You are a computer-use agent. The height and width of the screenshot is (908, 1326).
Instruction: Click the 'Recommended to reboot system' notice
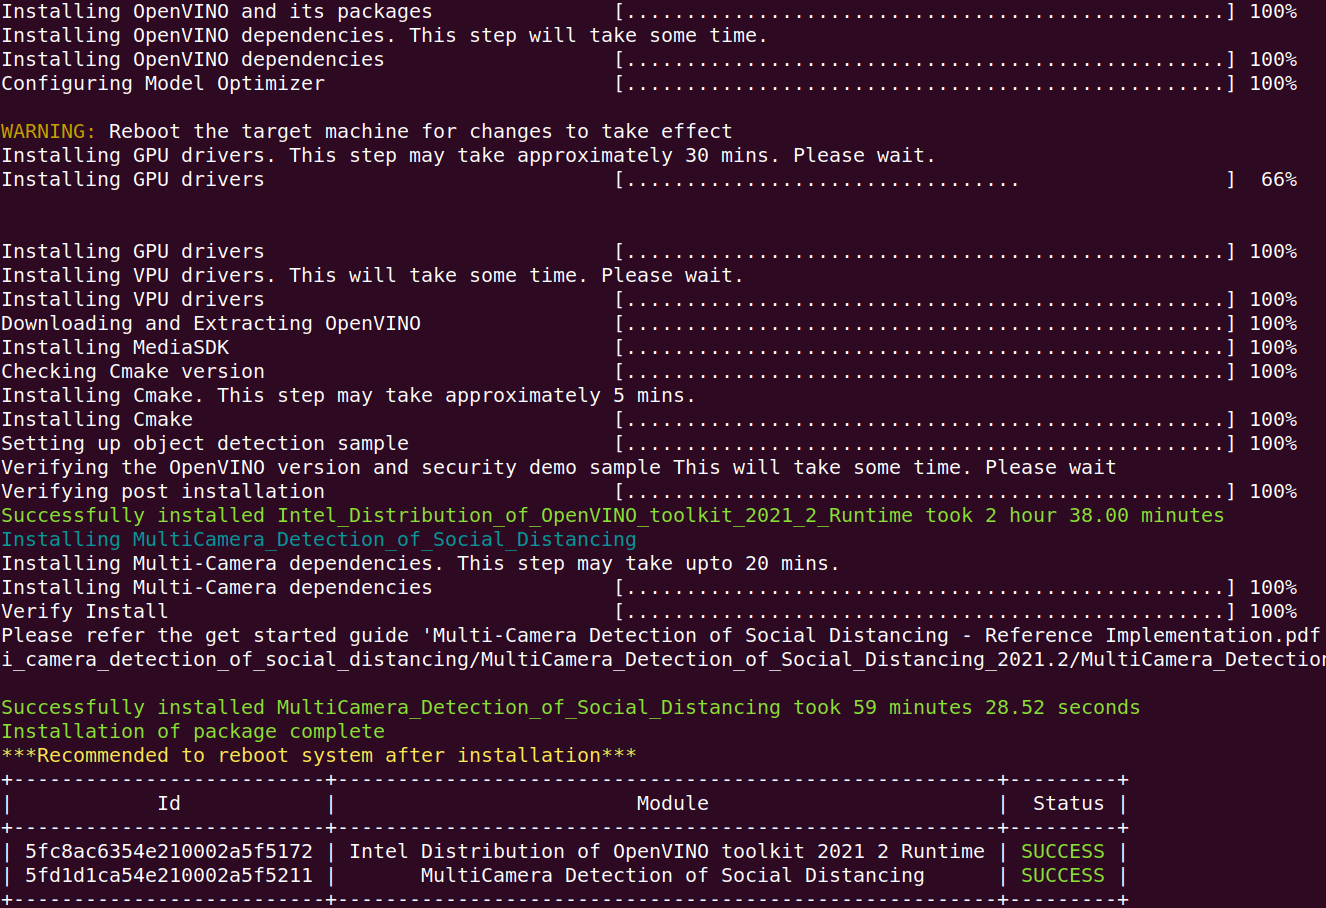[x=319, y=756]
